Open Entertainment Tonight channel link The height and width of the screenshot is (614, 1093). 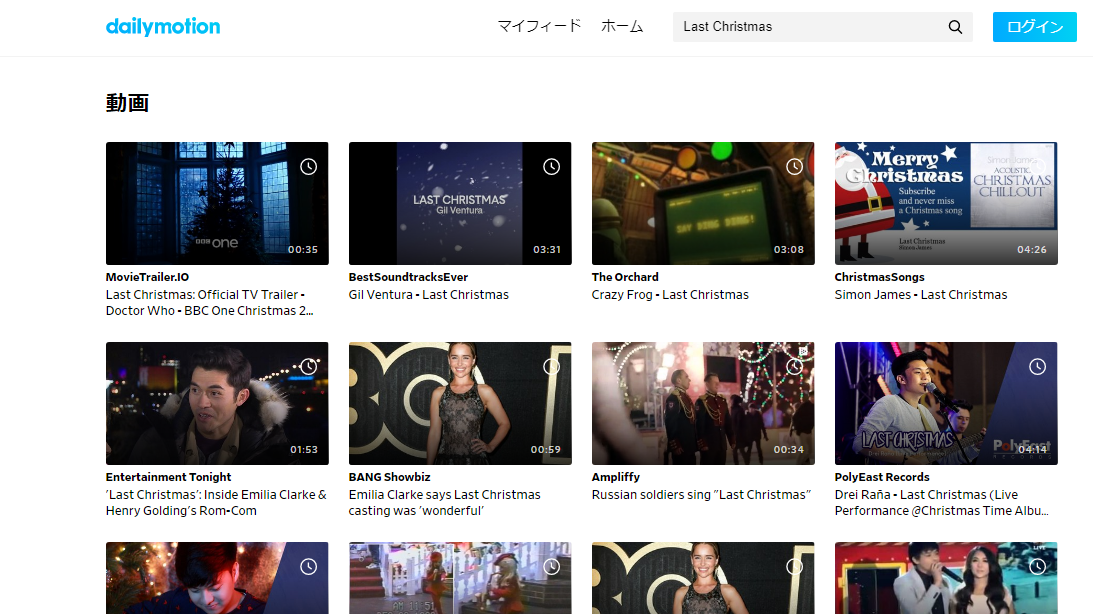click(168, 477)
